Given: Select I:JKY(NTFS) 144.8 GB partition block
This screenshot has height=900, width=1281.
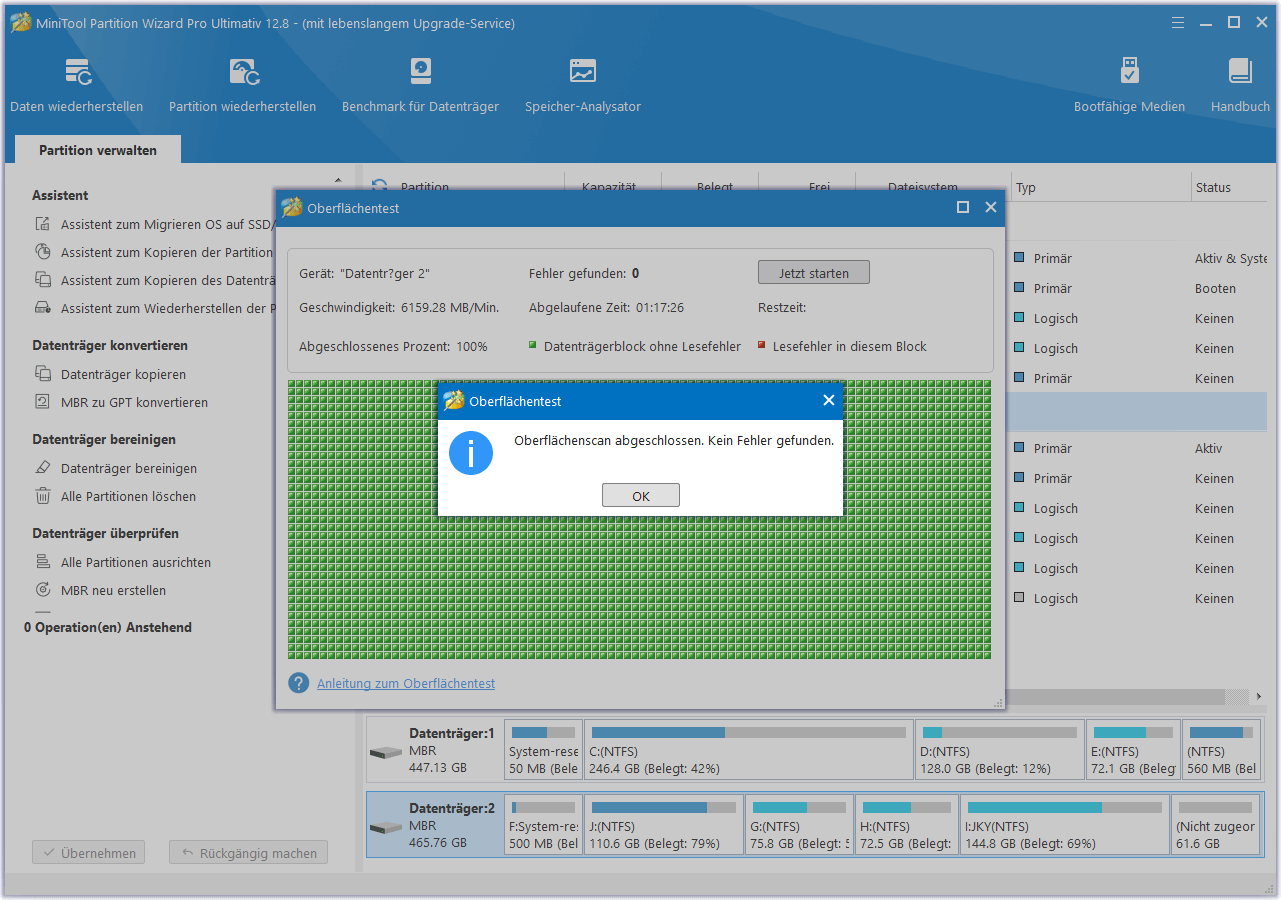Looking at the screenshot, I should point(1064,825).
